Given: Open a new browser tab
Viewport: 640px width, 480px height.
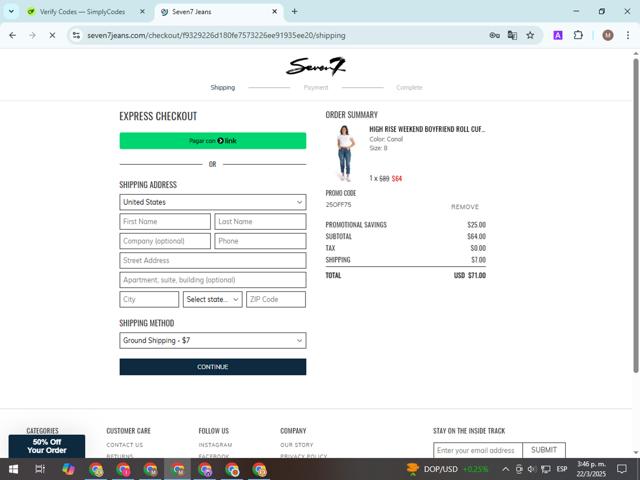Looking at the screenshot, I should [294, 11].
